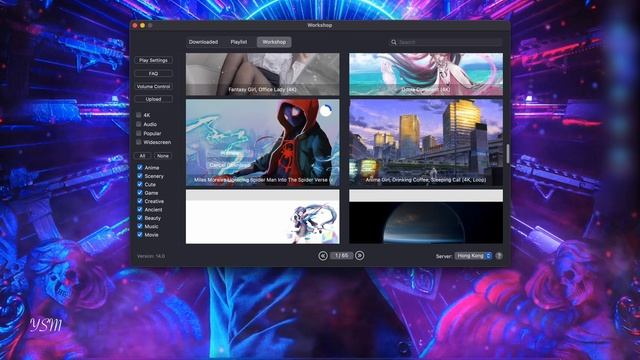Open the pink-haired girl ocean wallpaper
The height and width of the screenshot is (360, 640).
click(426, 74)
